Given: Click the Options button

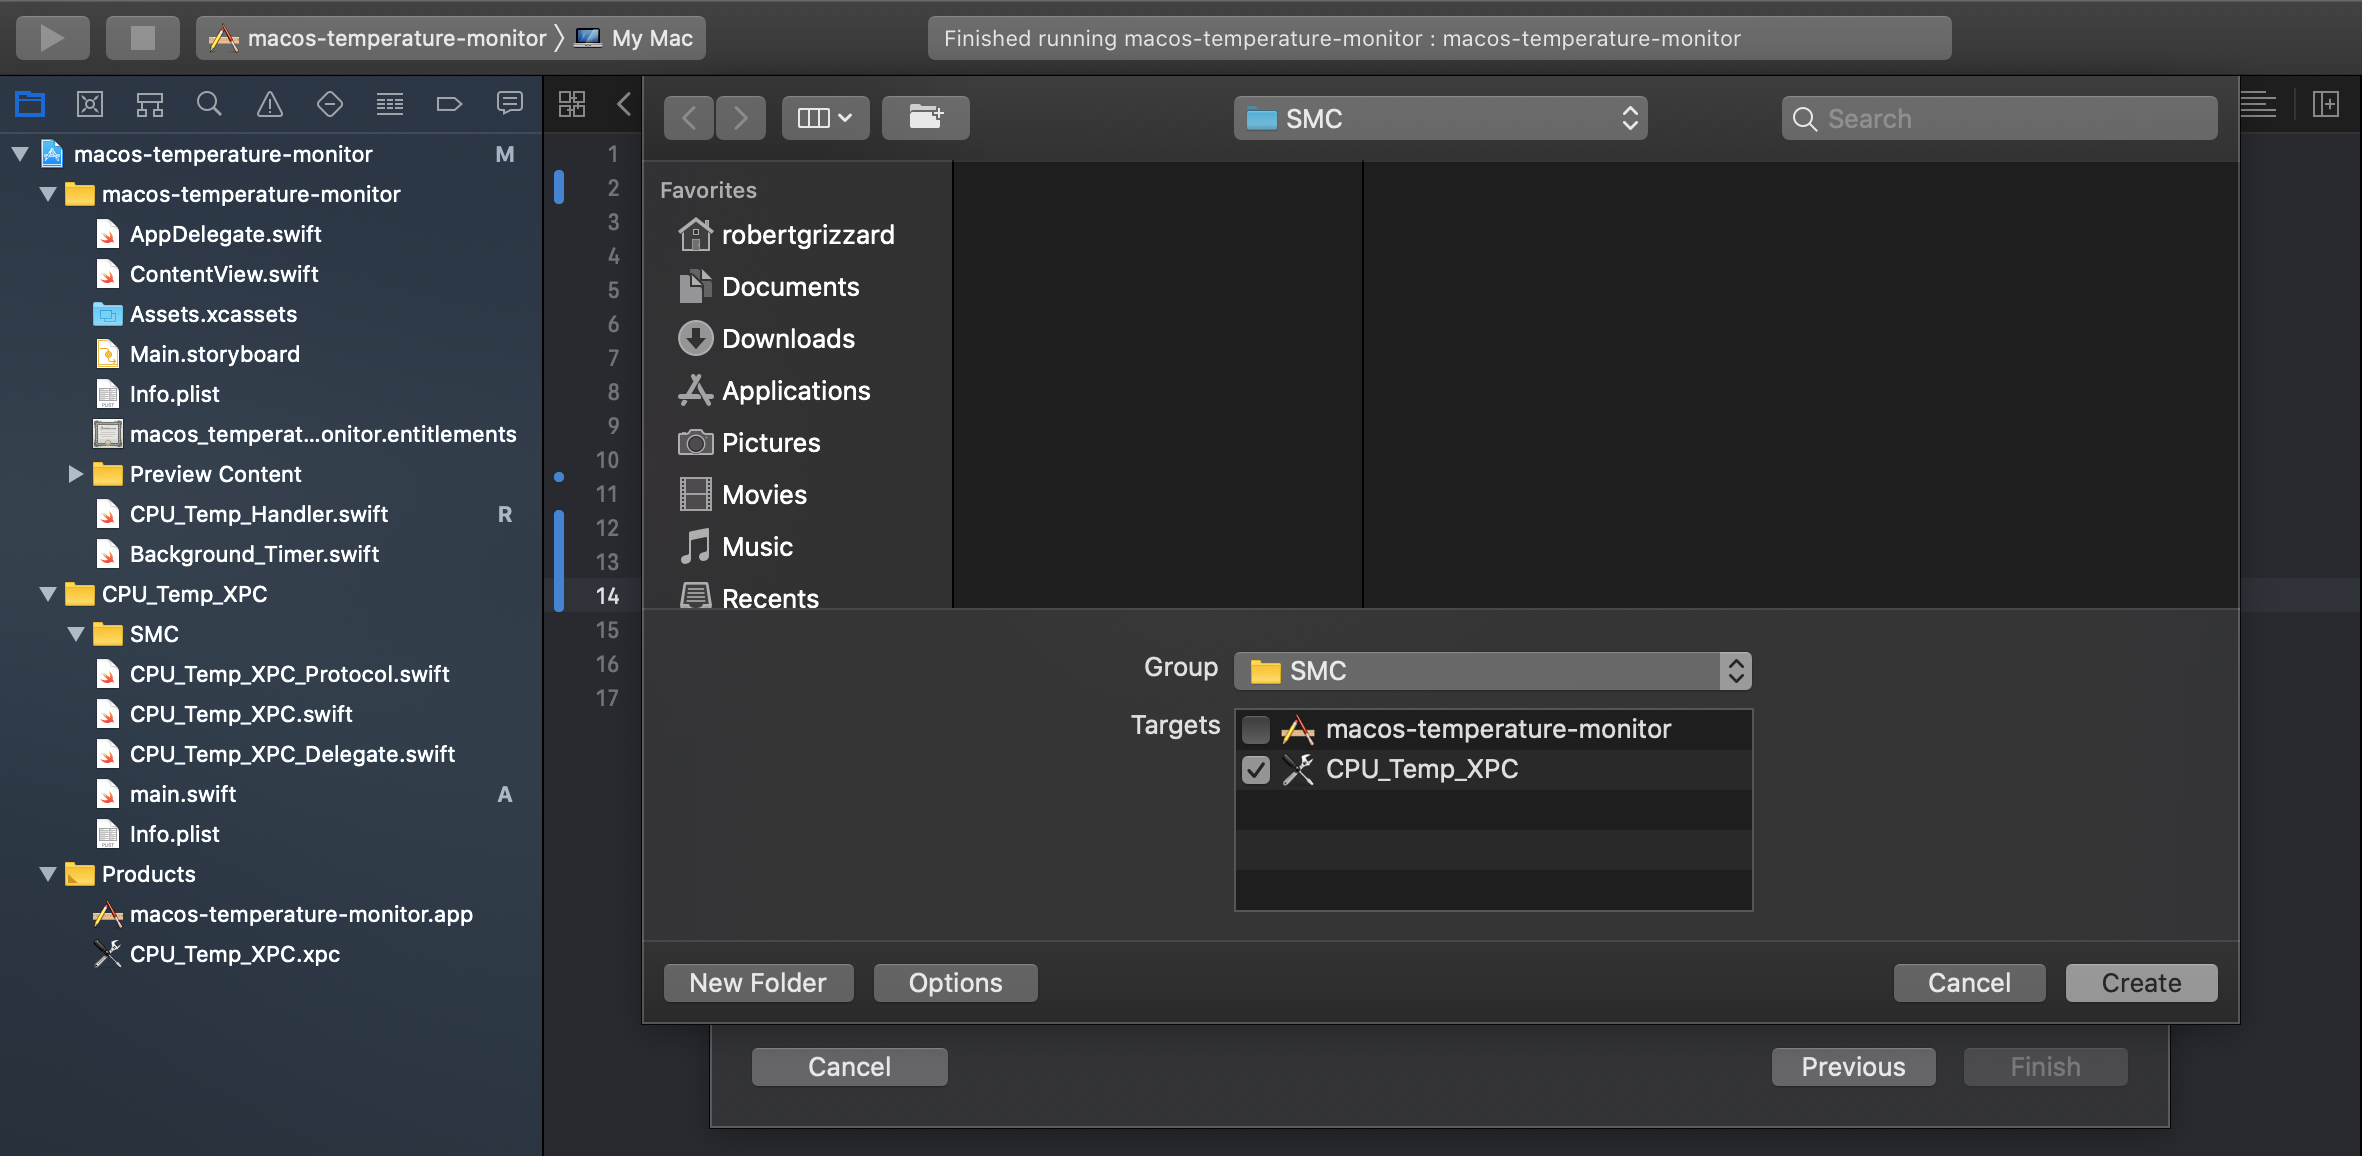Looking at the screenshot, I should [955, 983].
